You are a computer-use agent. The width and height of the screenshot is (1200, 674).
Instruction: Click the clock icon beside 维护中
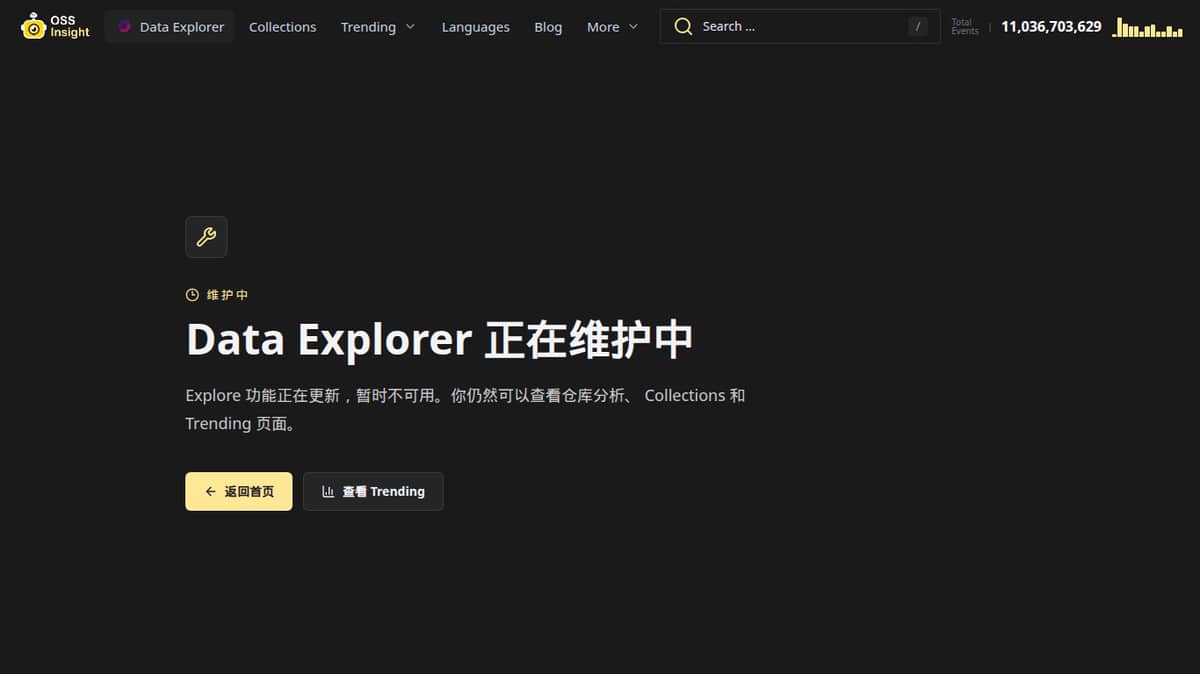tap(192, 295)
